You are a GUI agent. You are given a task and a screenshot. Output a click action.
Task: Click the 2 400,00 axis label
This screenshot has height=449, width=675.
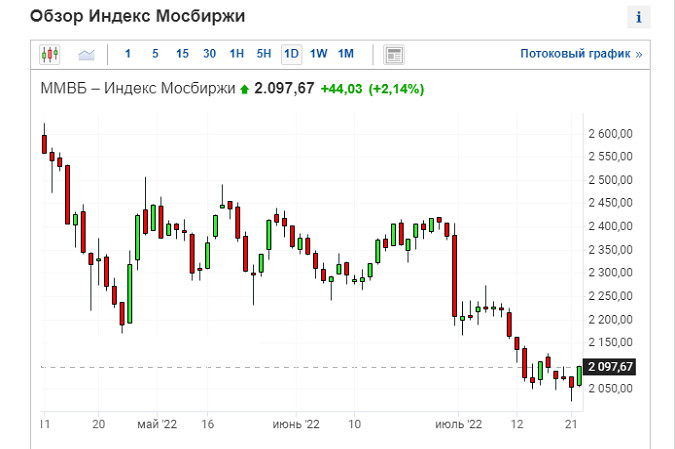610,226
